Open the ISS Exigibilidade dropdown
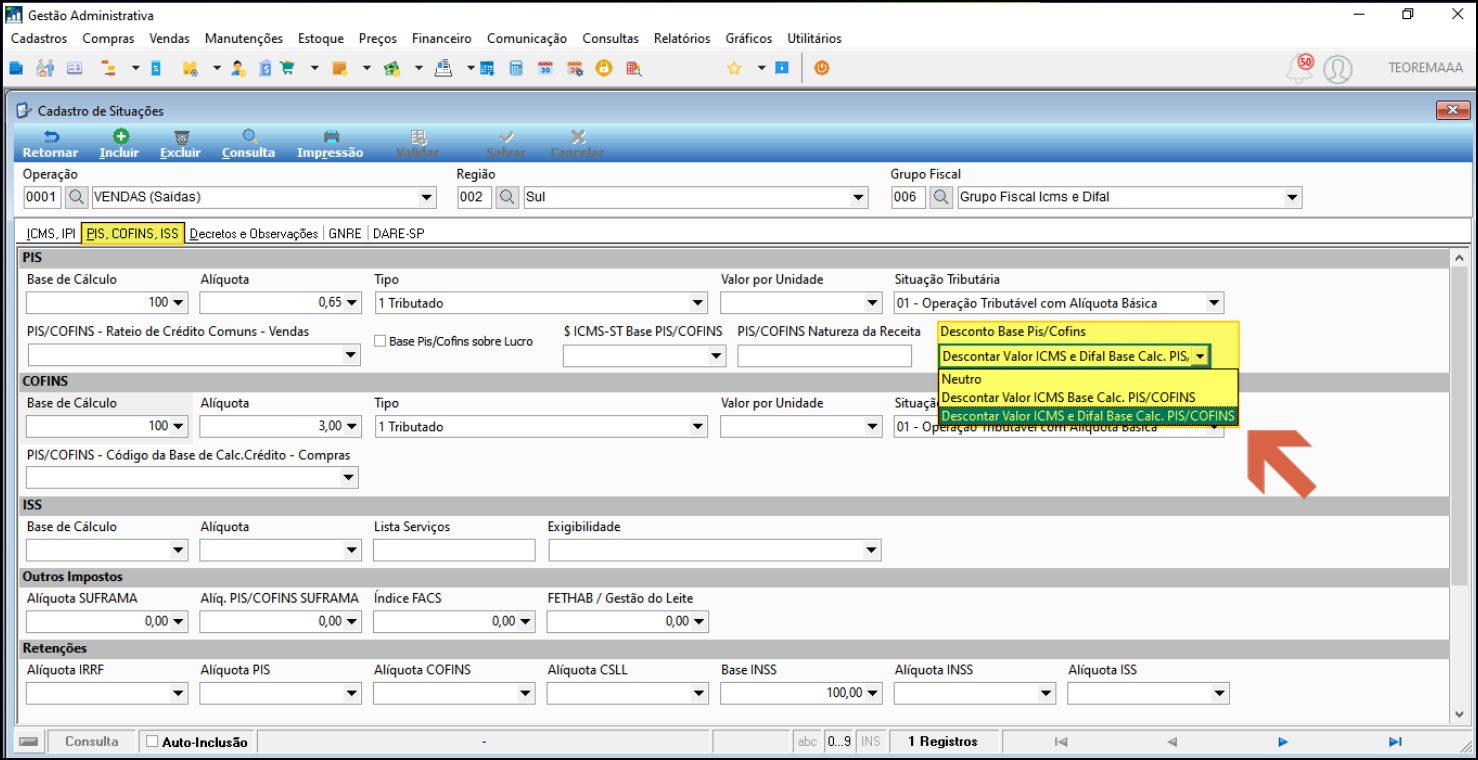This screenshot has width=1478, height=760. coord(872,550)
